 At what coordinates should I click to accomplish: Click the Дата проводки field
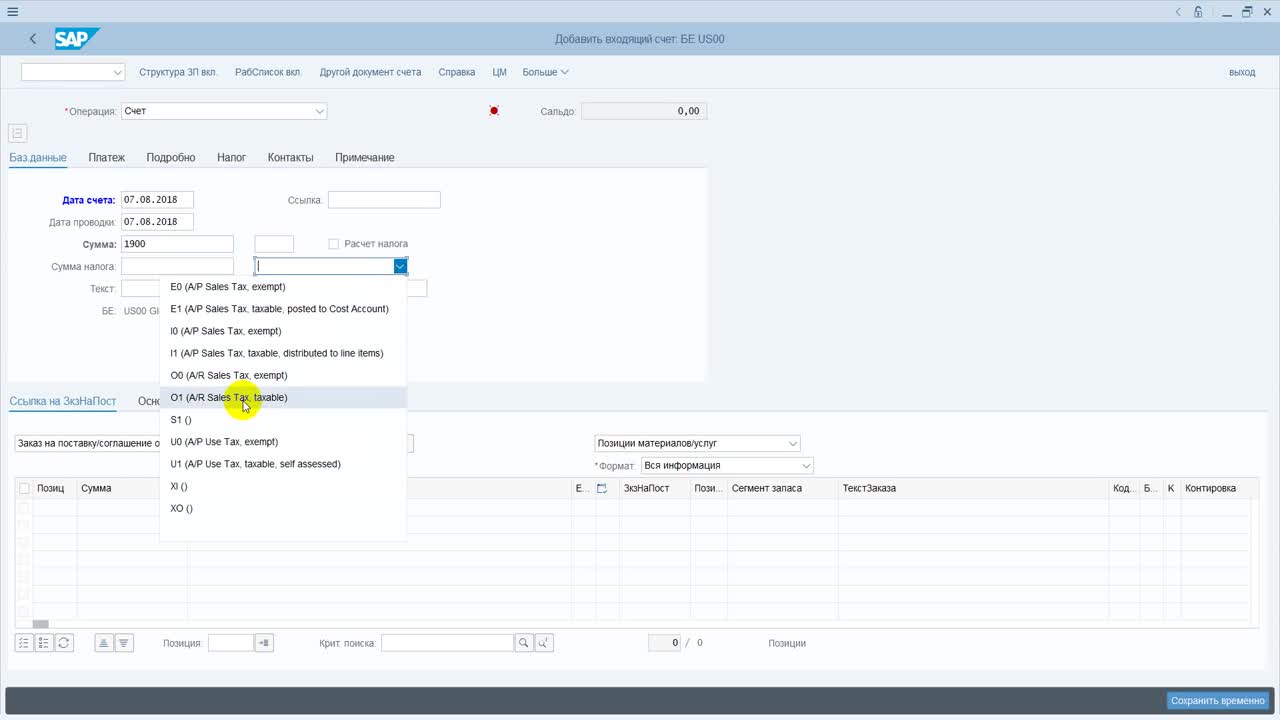tap(157, 222)
